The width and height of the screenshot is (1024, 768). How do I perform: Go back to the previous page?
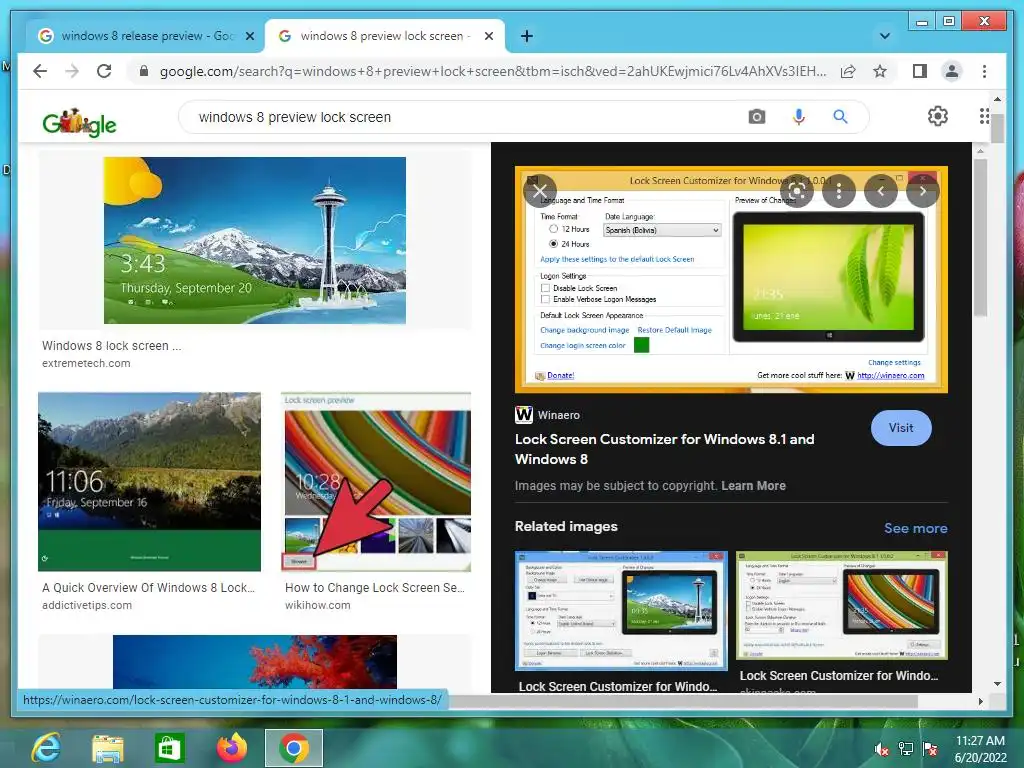40,71
